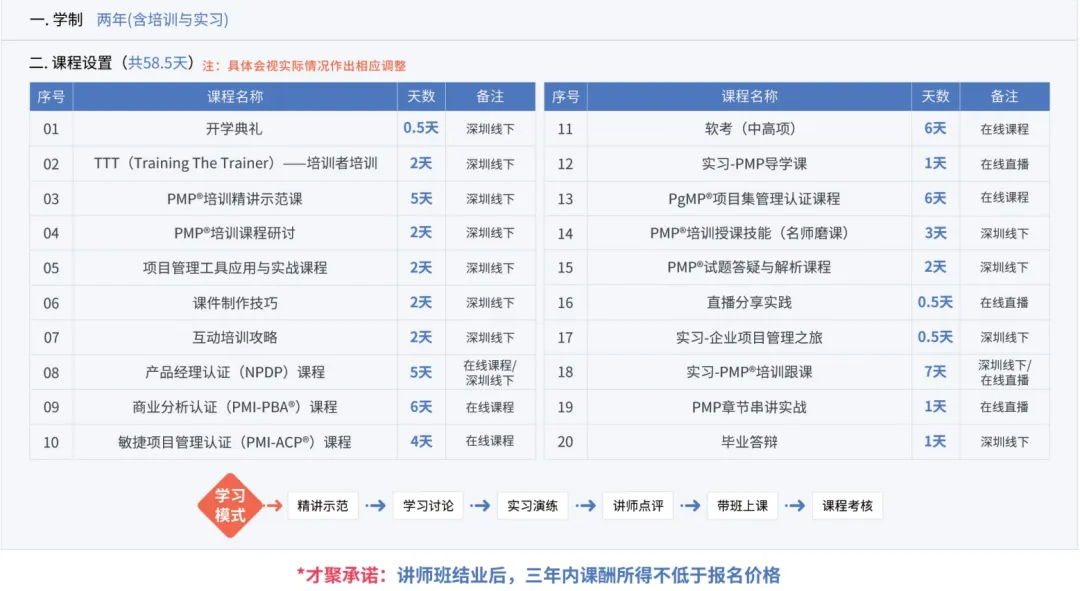Select the 学习讨论 step box
Screen dimensions: 1080x591
428,506
